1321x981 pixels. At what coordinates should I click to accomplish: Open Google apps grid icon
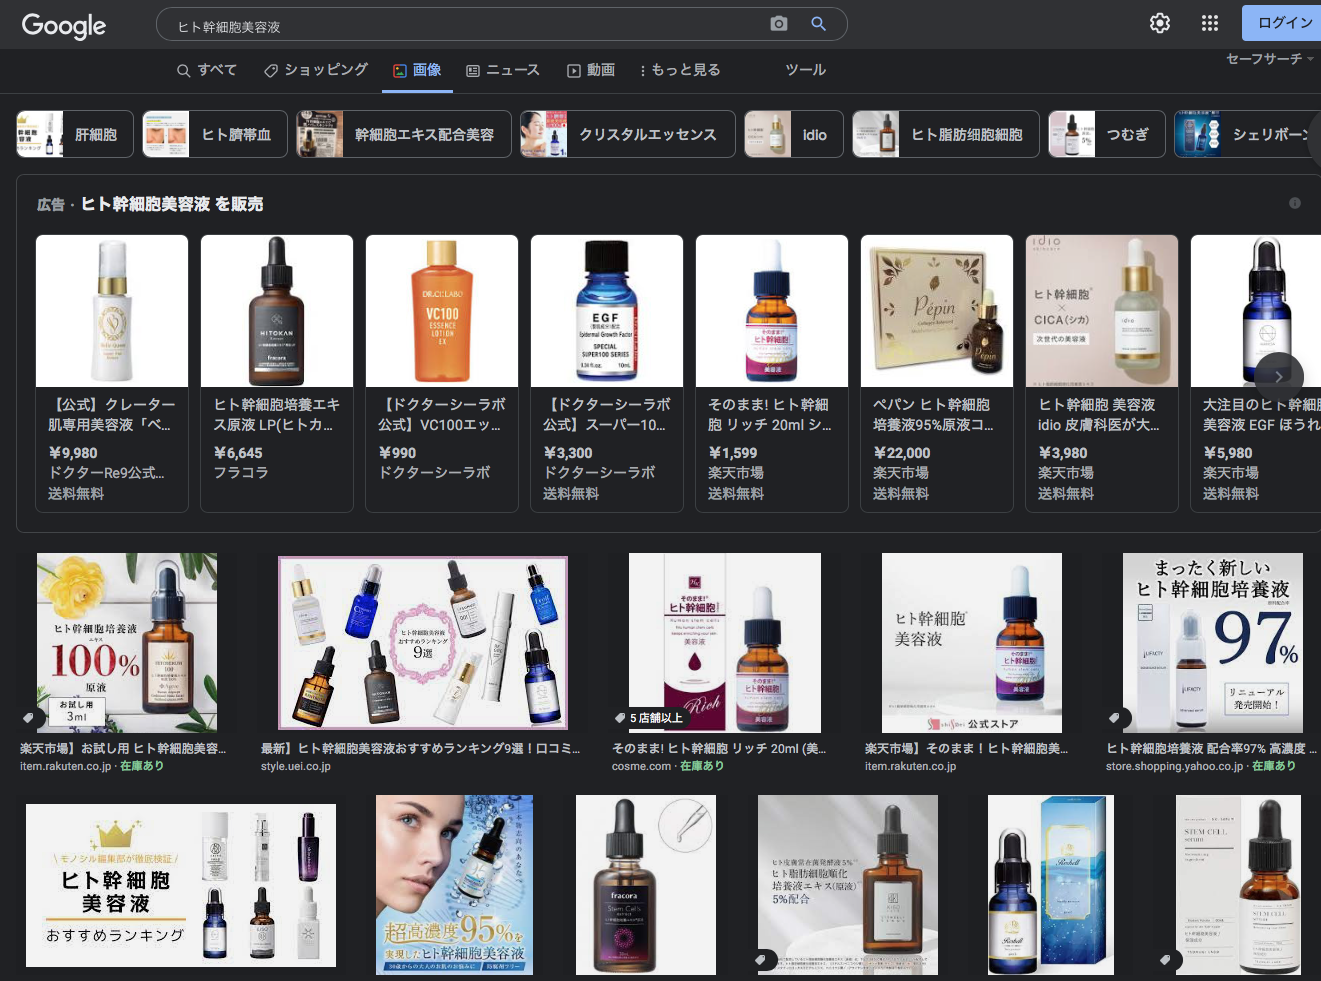tap(1210, 23)
